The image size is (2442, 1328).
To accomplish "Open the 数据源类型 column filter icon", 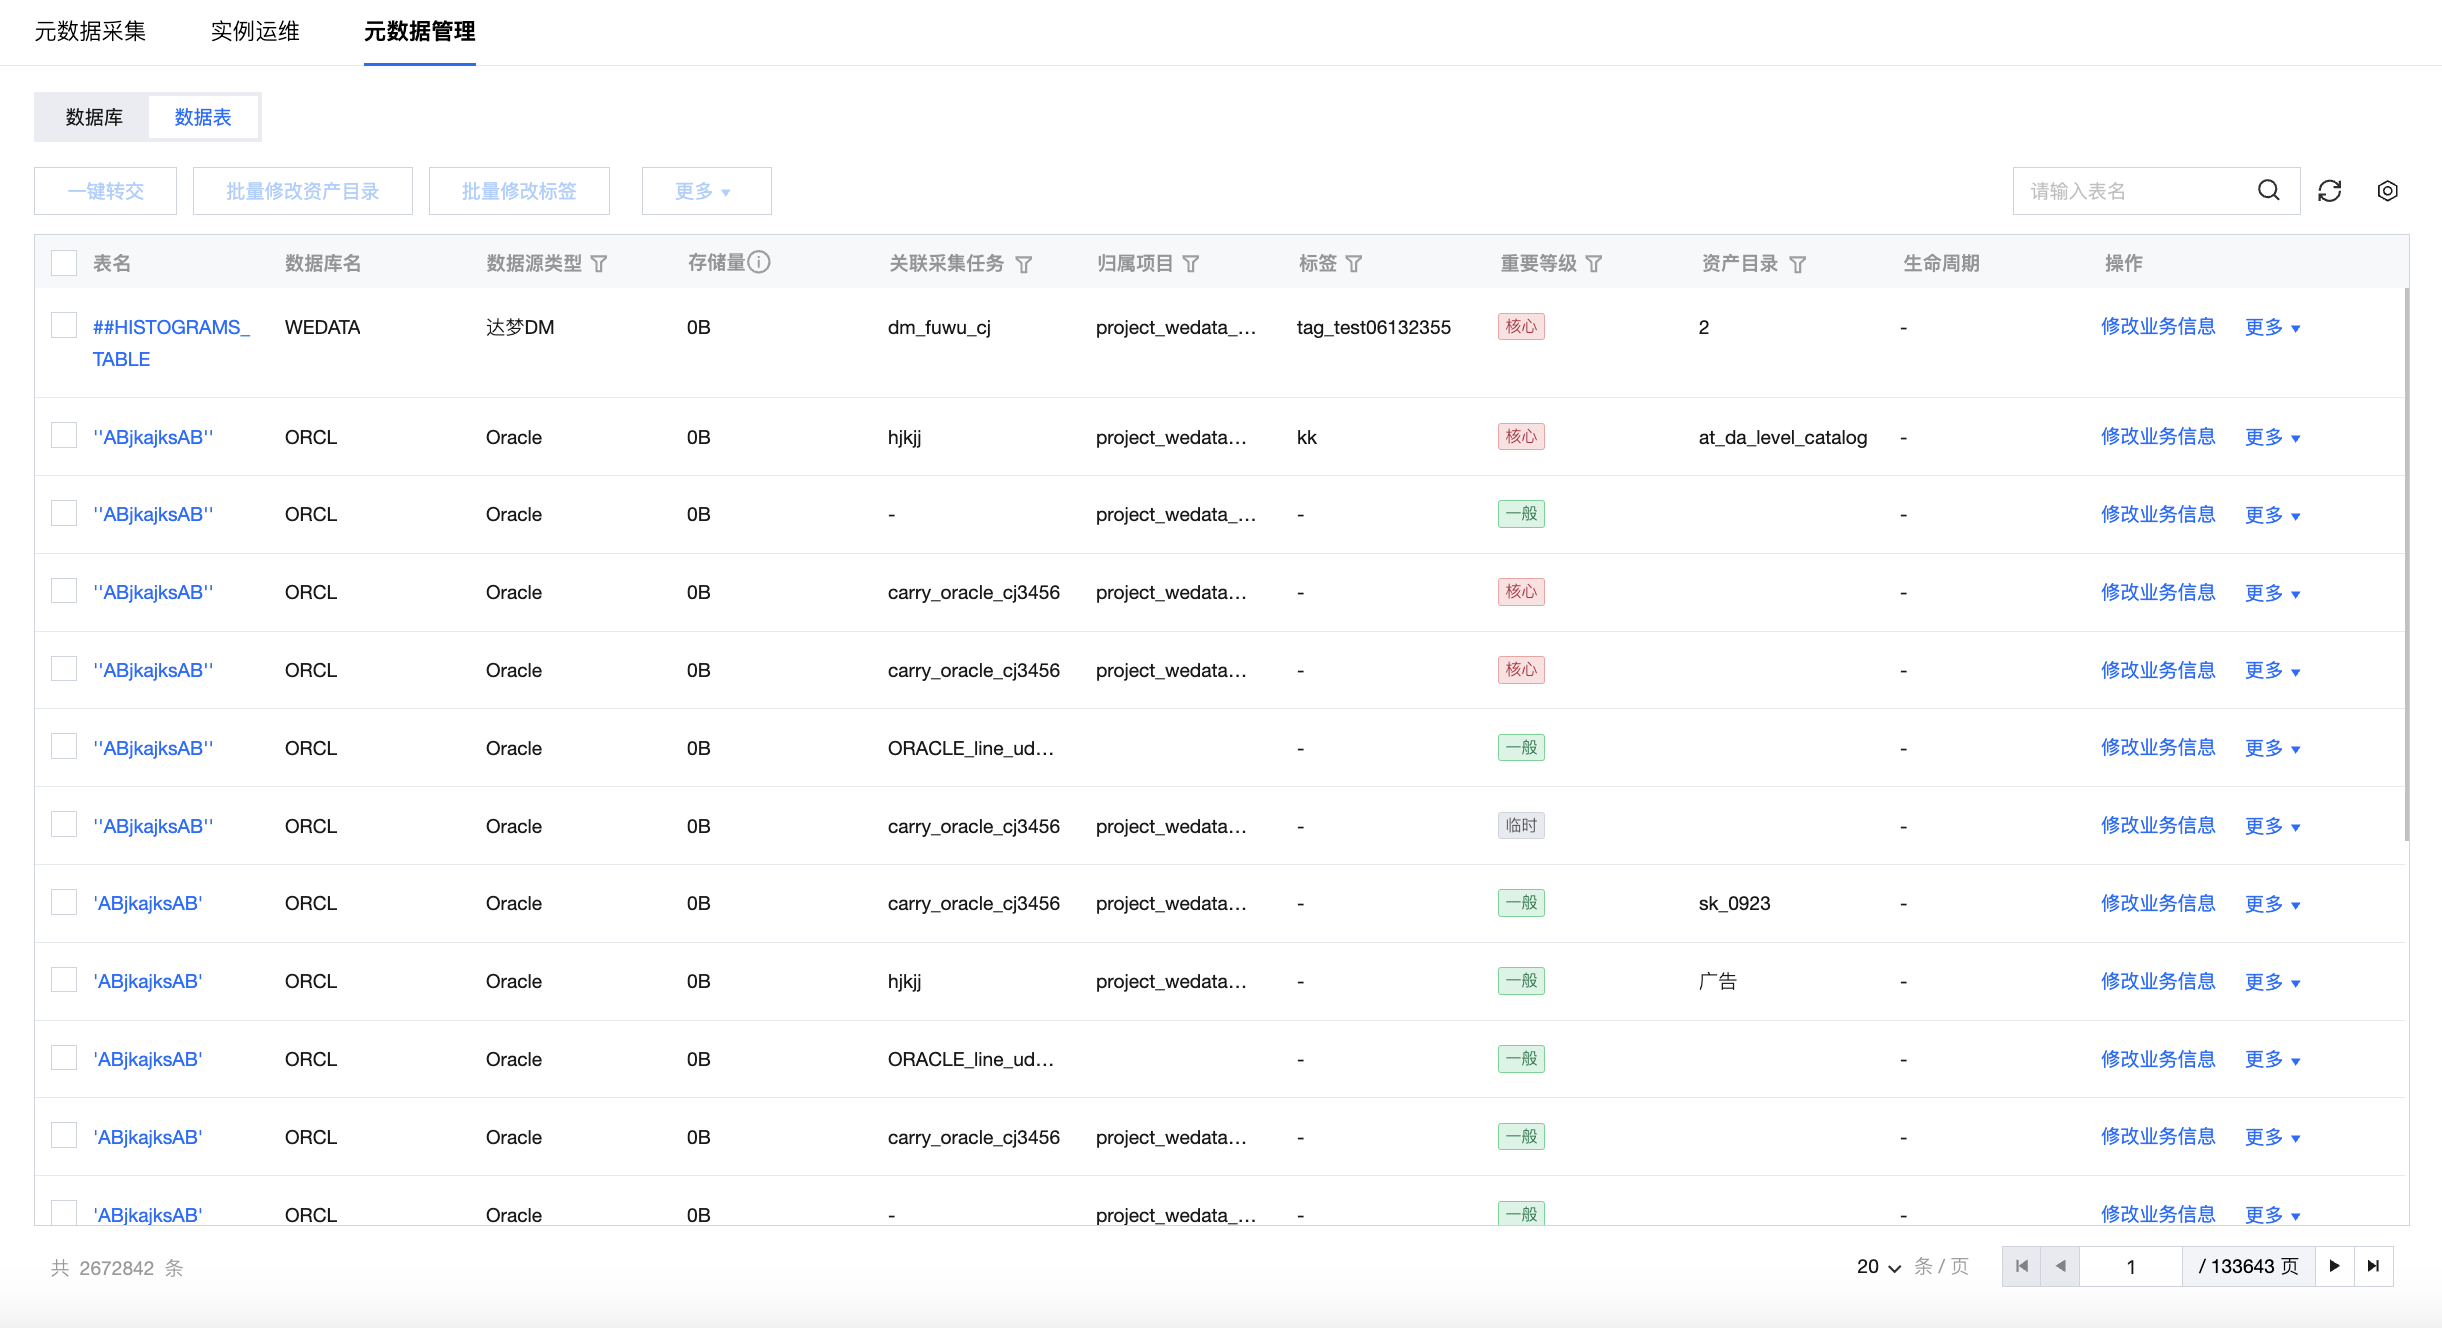I will point(599,264).
